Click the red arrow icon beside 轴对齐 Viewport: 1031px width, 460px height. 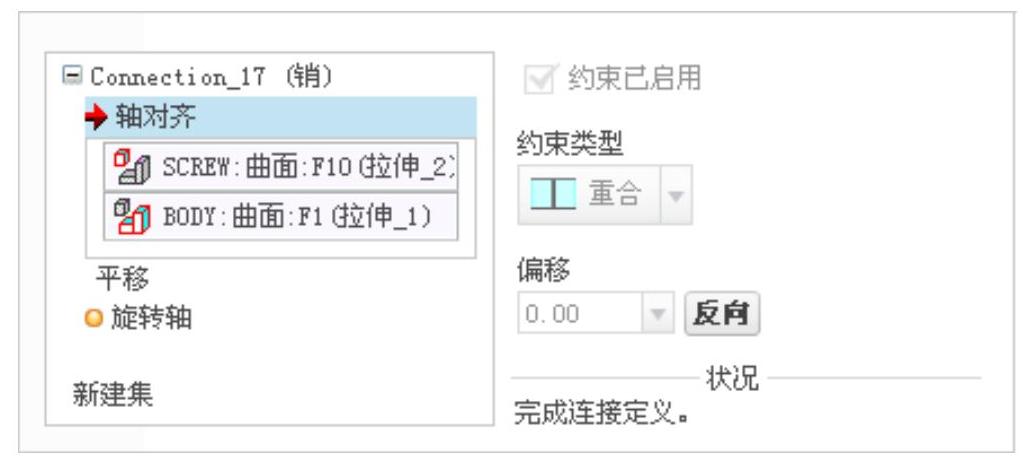point(97,118)
